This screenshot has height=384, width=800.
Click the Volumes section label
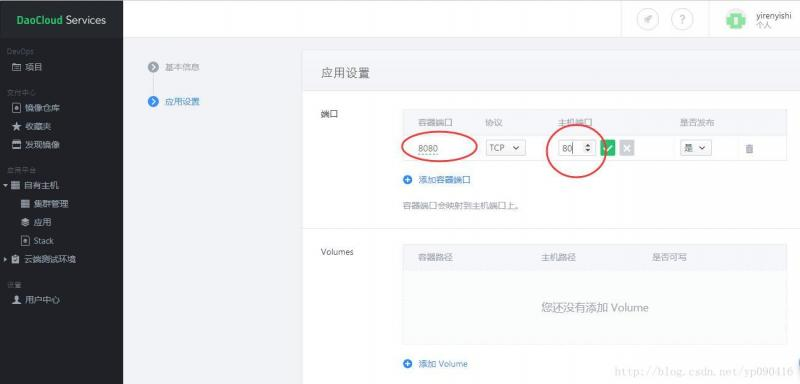[x=337, y=252]
